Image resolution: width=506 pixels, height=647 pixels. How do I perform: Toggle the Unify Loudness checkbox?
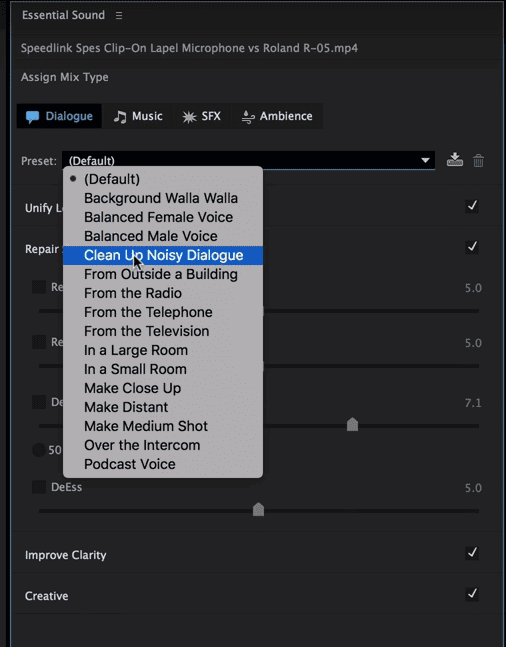pyautogui.click(x=472, y=206)
